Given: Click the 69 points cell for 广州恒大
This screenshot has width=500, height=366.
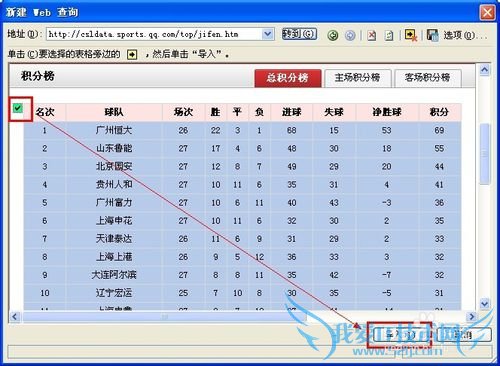Looking at the screenshot, I should (x=439, y=130).
